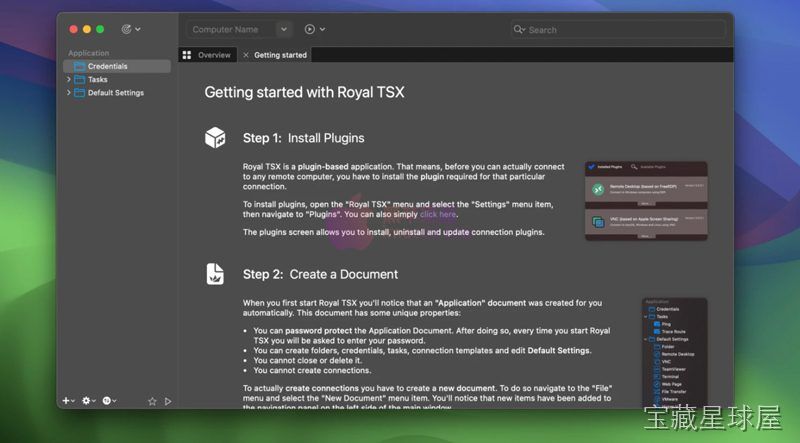The width and height of the screenshot is (800, 443).
Task: Select the Credentials folder in sidebar
Action: tap(117, 66)
